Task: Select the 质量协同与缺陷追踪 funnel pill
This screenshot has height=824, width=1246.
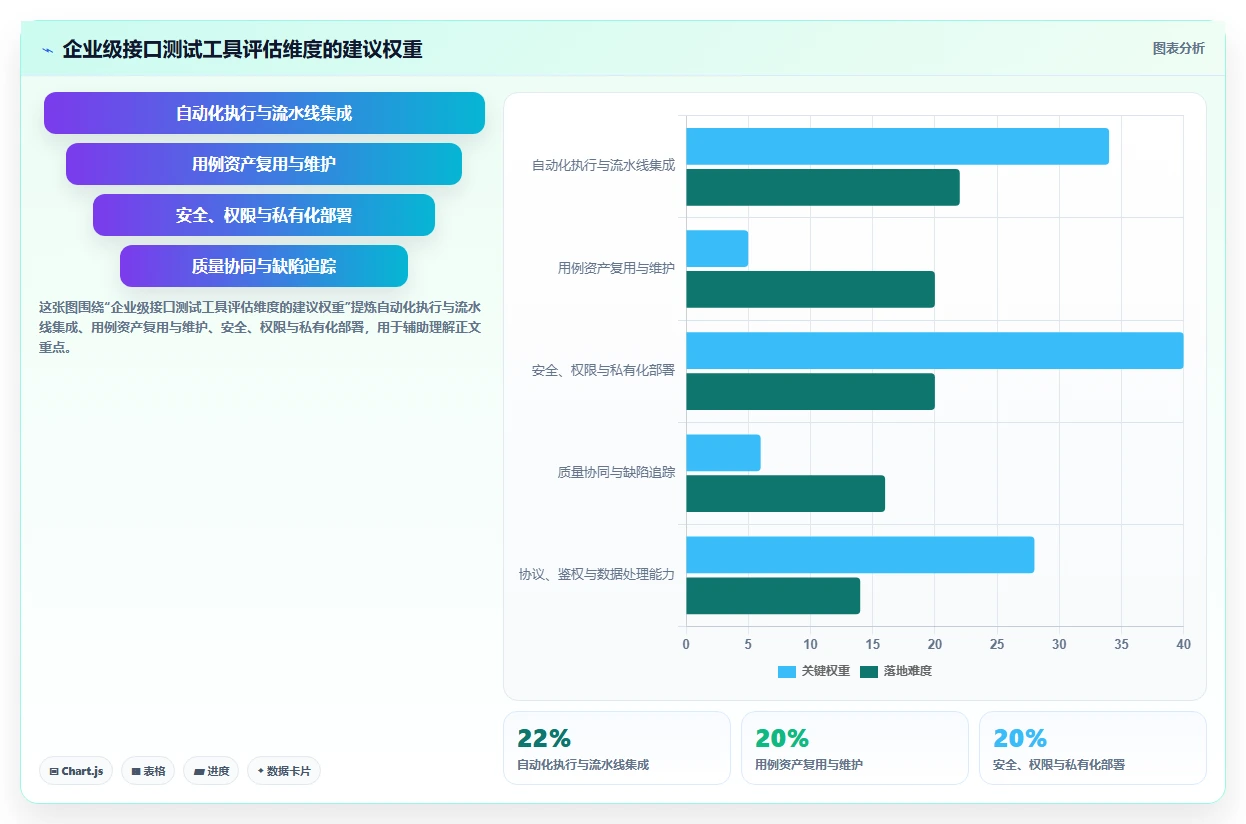Action: coord(264,266)
